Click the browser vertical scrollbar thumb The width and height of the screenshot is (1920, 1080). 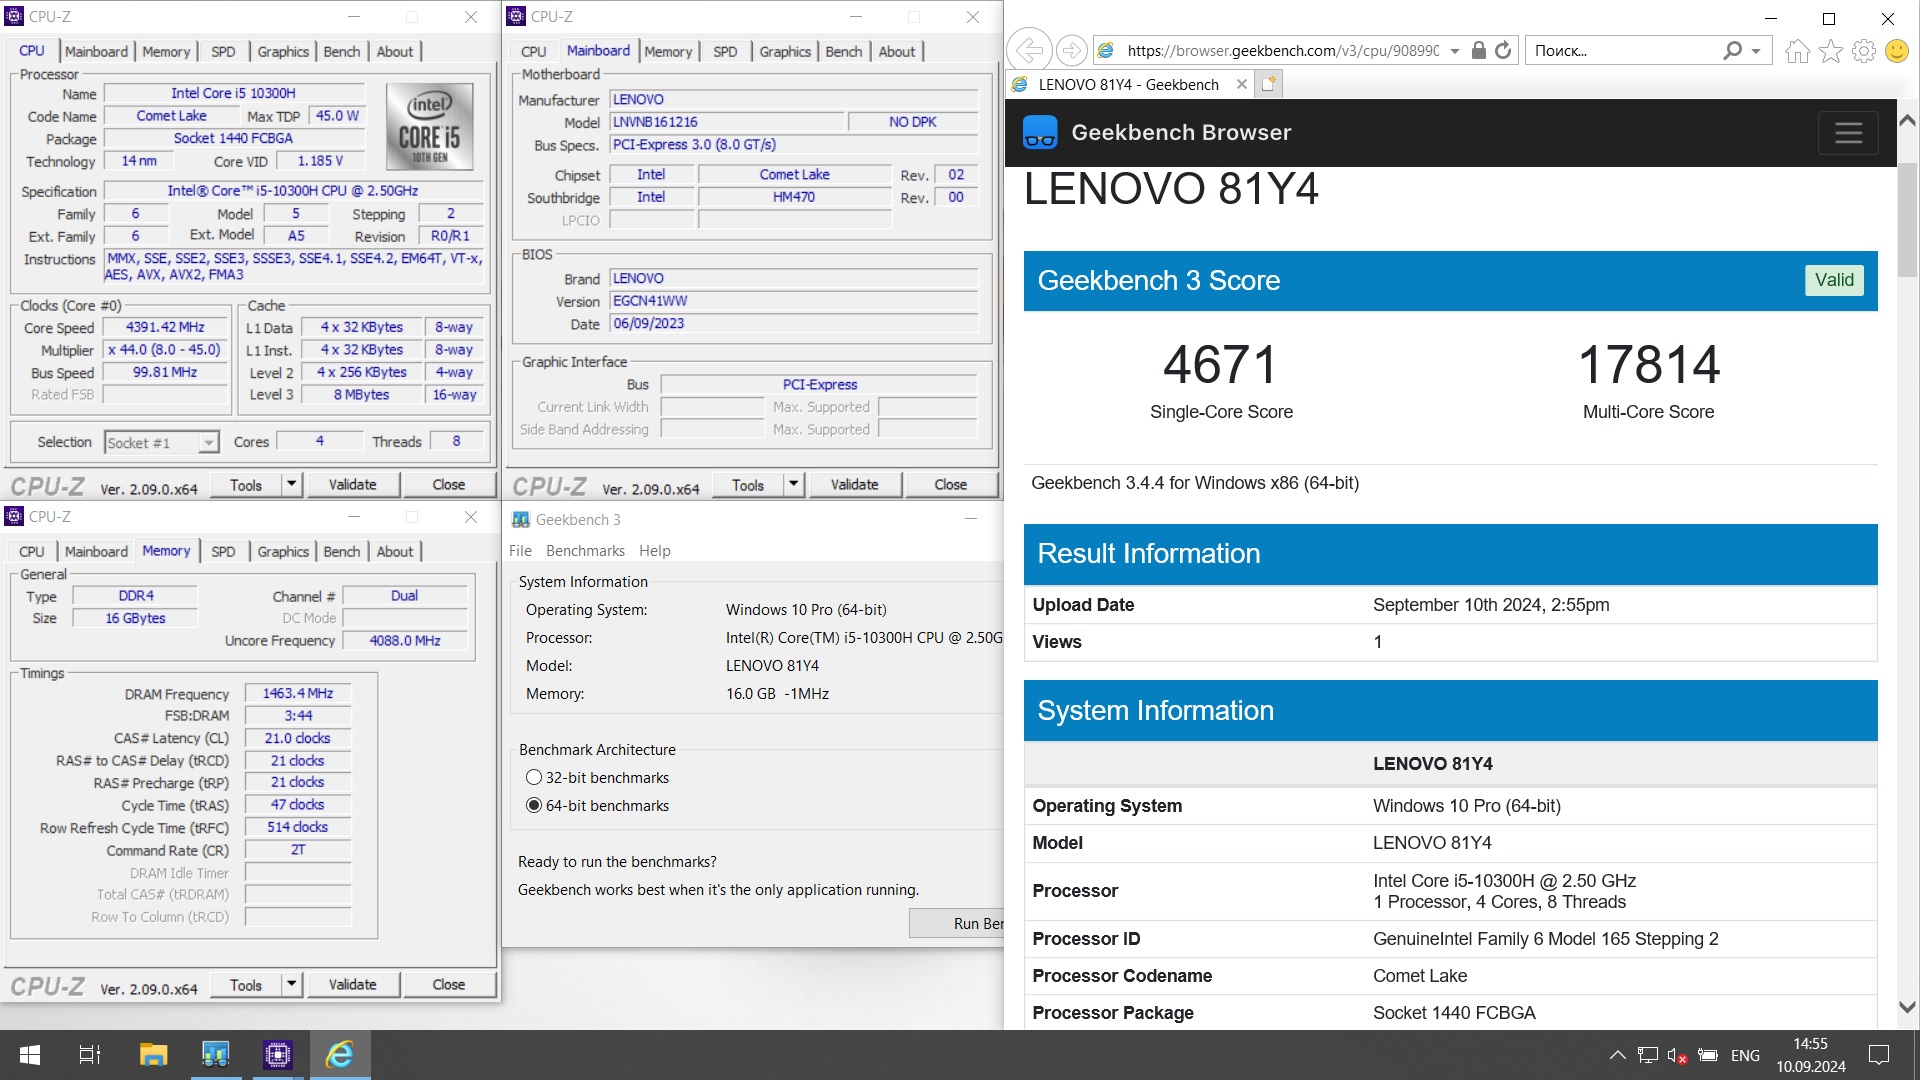click(1907, 220)
